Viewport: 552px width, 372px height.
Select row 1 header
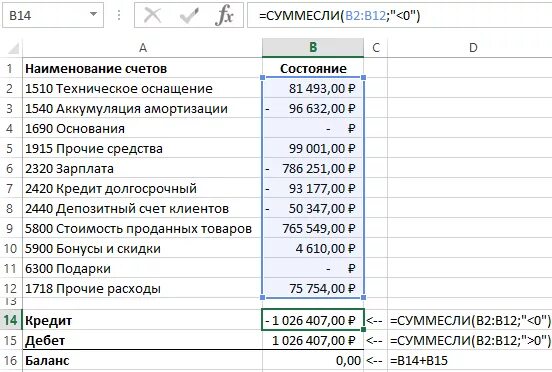[10, 68]
